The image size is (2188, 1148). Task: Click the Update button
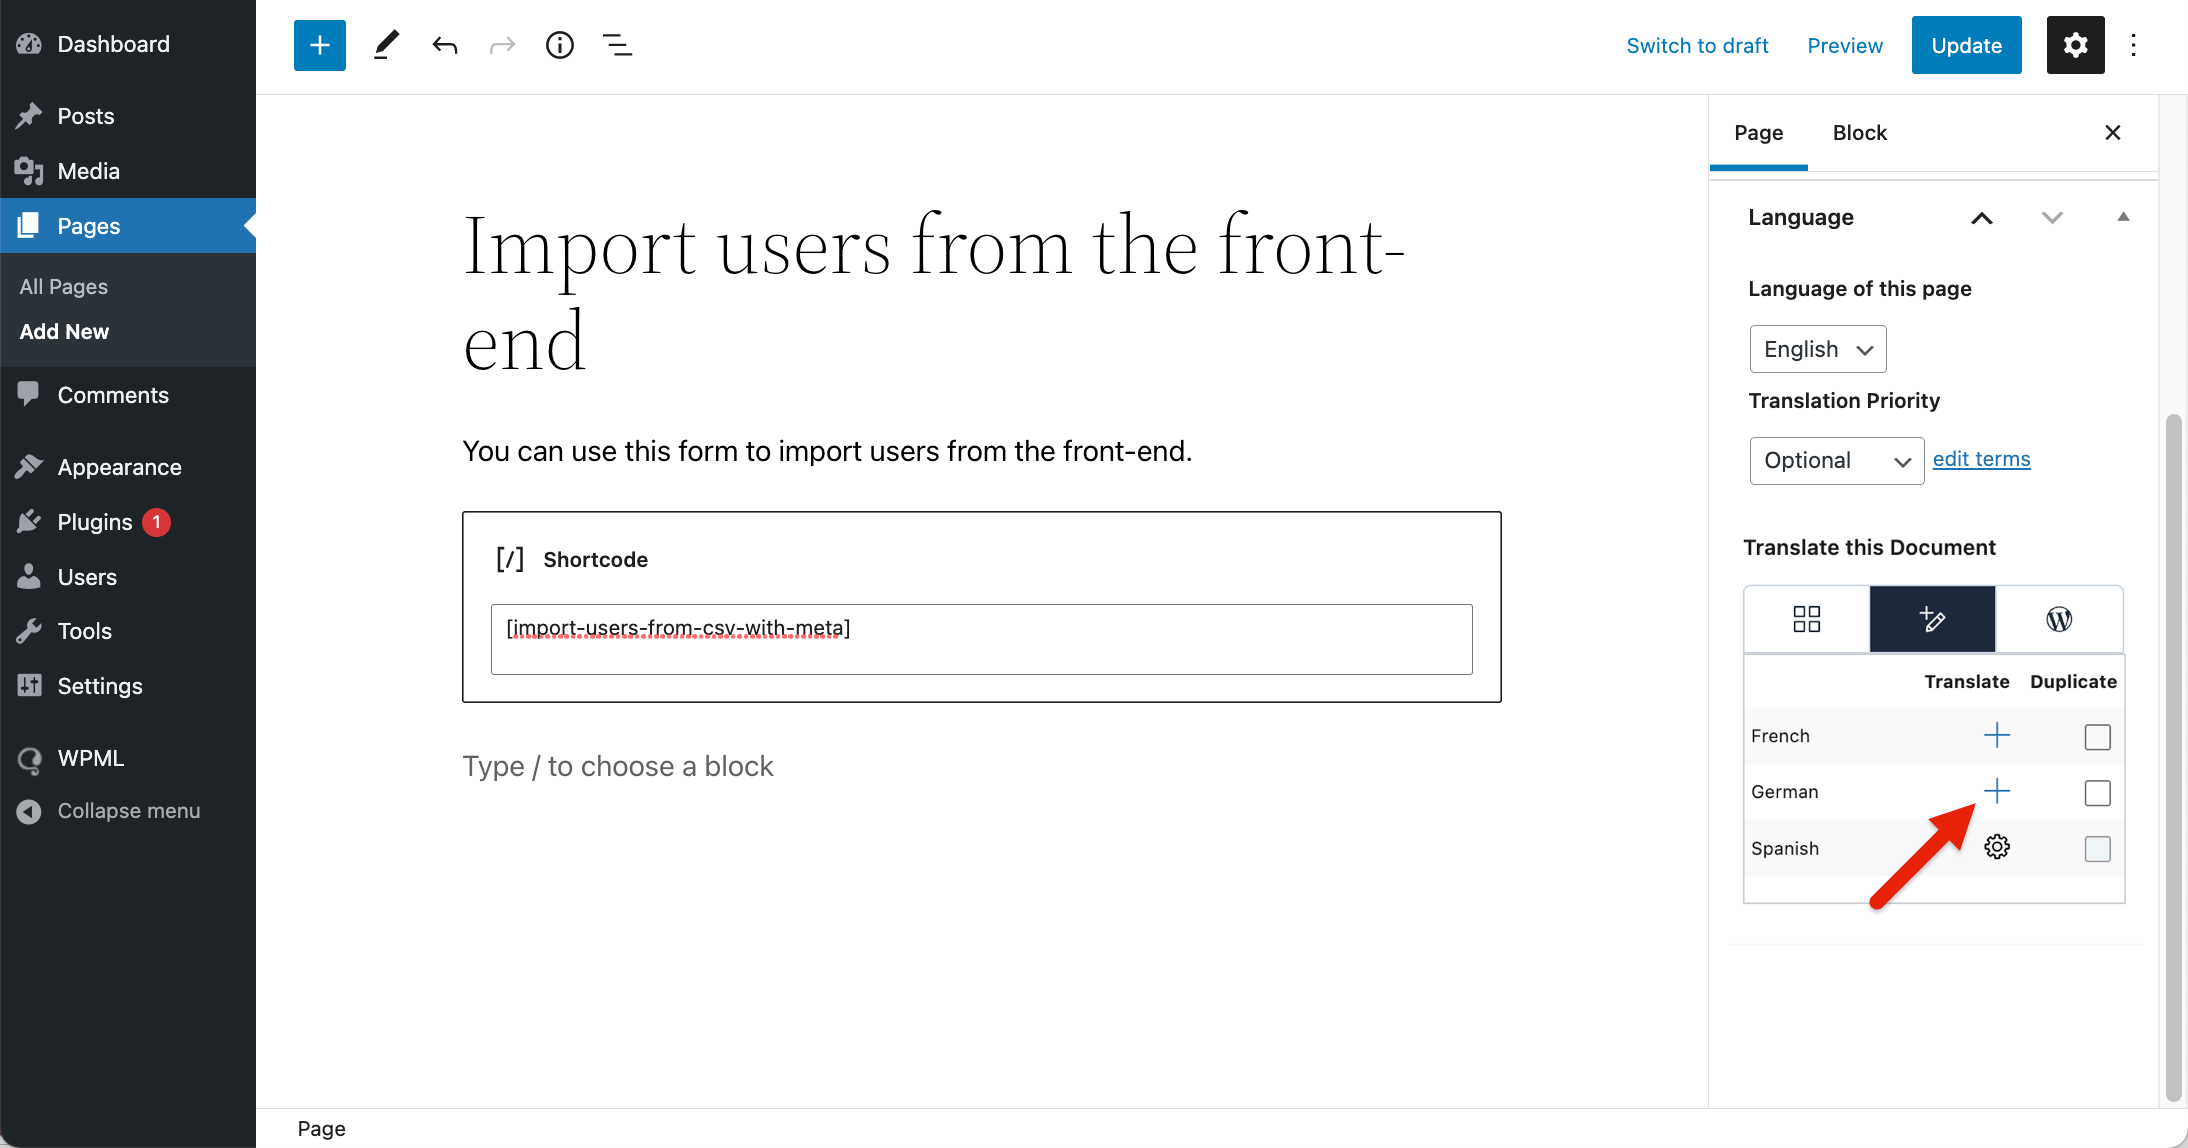(x=1966, y=45)
